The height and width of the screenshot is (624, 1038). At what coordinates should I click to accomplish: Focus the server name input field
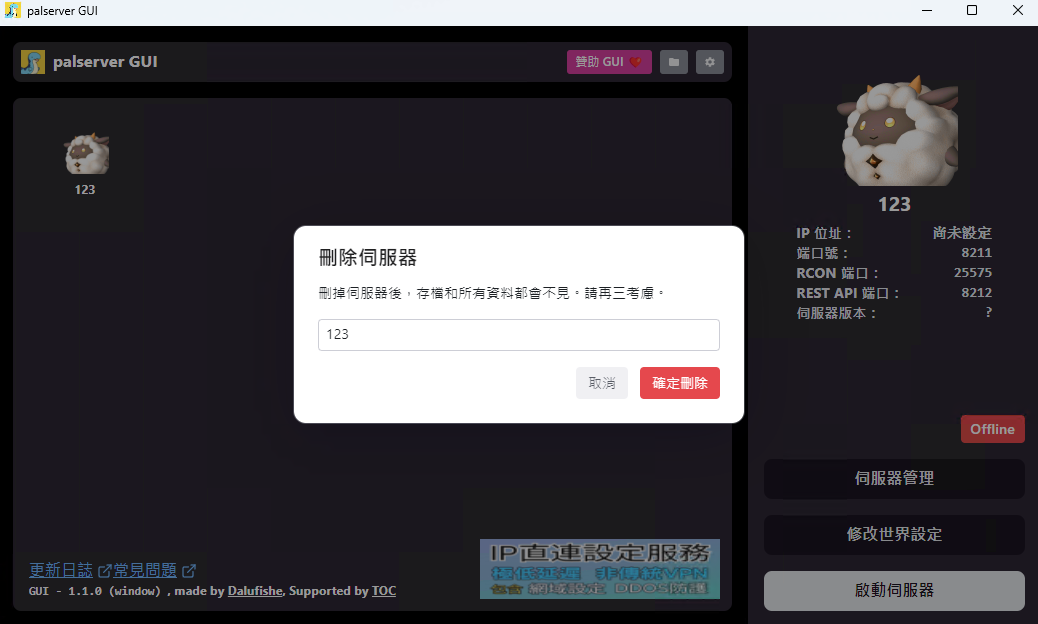tap(519, 335)
